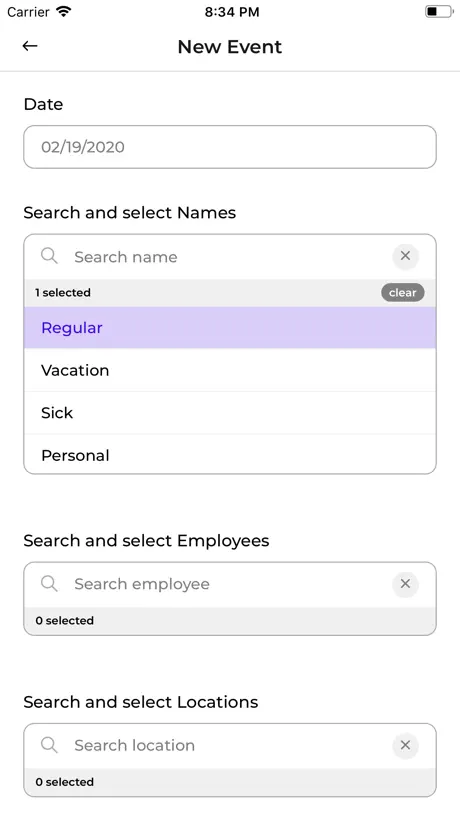Deselect the highlighted Regular option
Screen dimensions: 460x818
[229, 328]
